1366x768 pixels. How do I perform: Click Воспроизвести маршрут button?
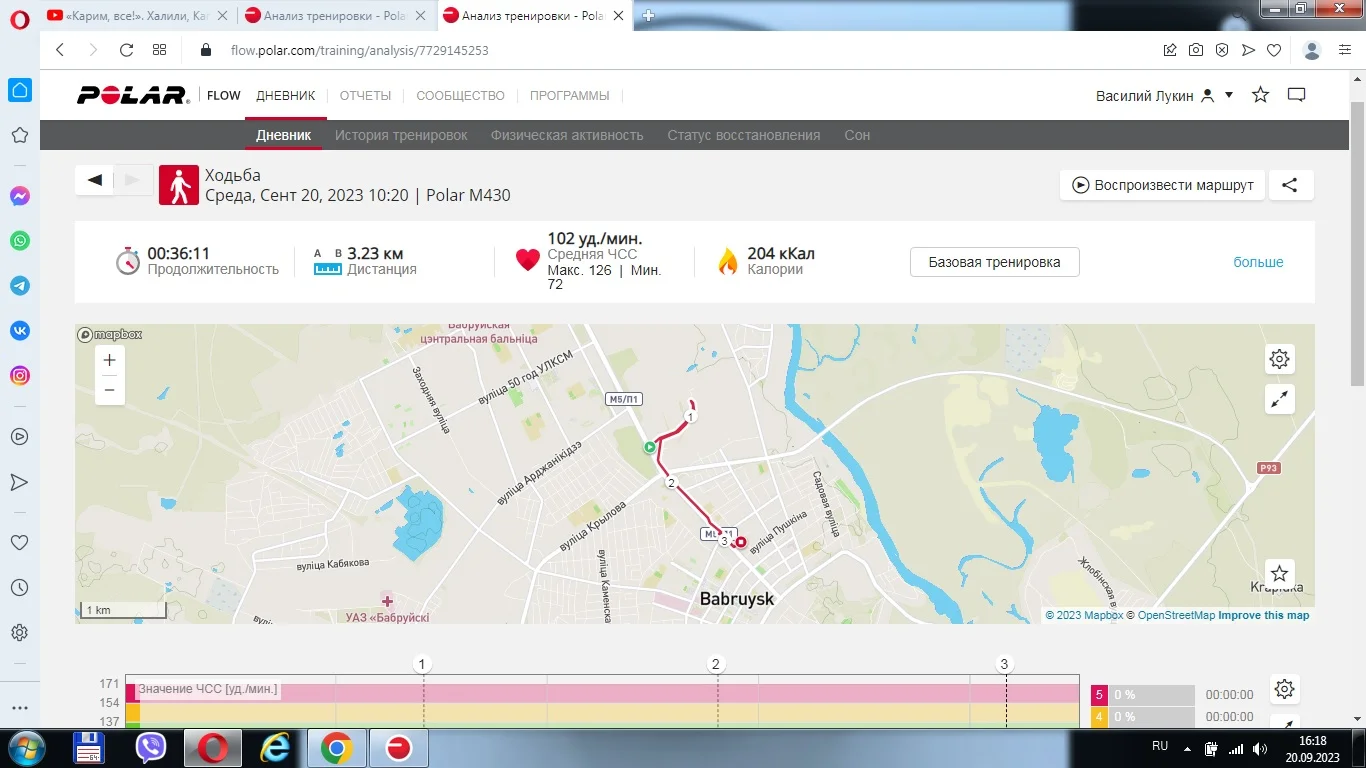[1163, 185]
